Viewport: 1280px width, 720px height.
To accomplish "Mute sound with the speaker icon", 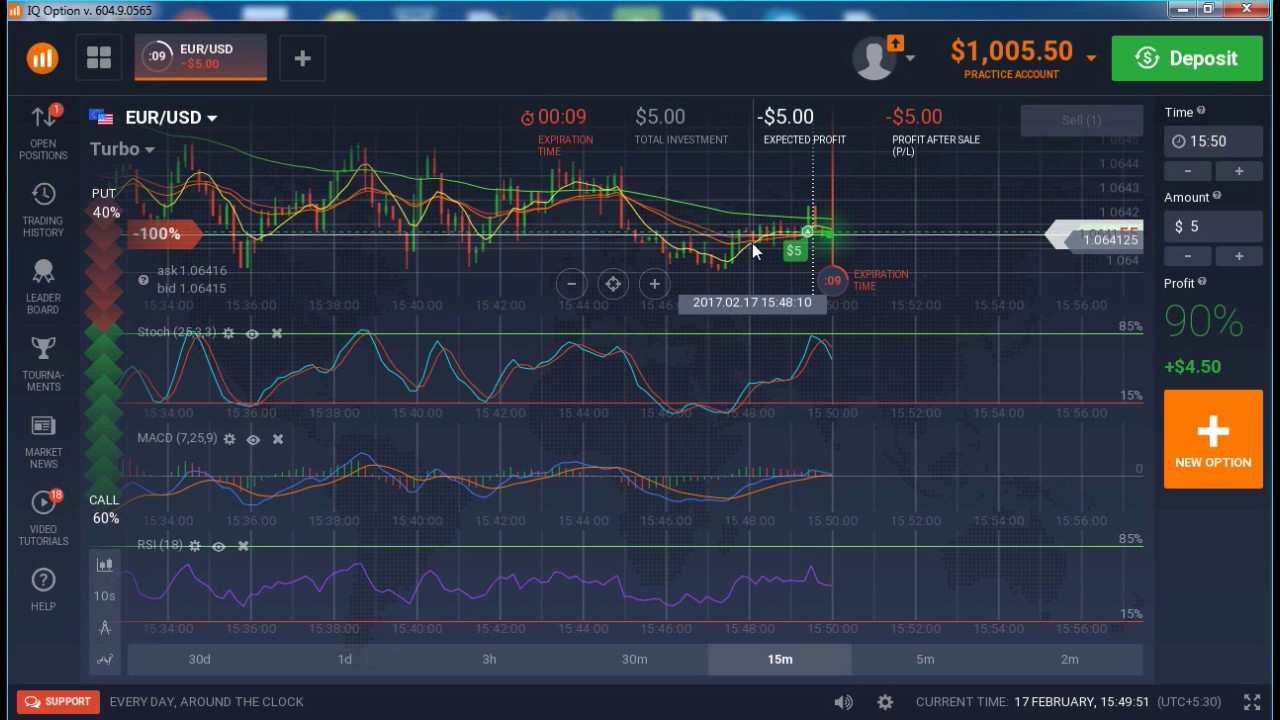I will click(x=843, y=702).
